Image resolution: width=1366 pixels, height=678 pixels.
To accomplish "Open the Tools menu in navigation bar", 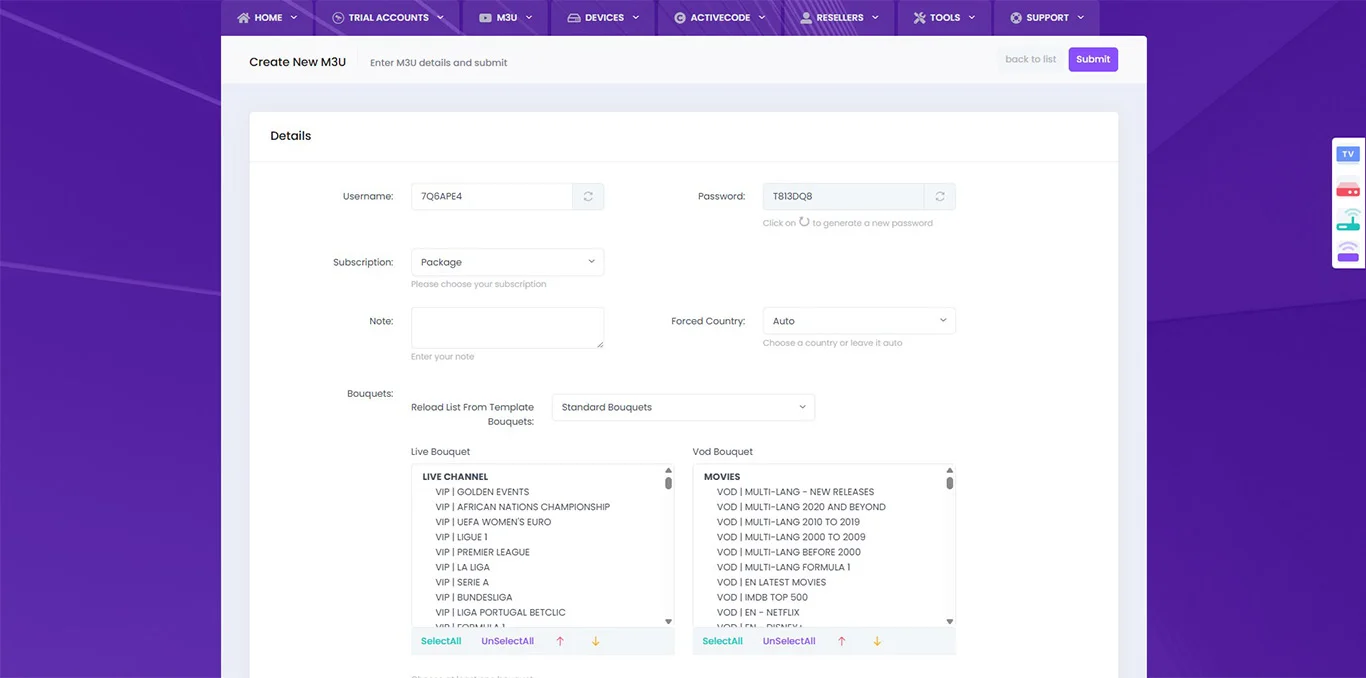I will point(943,18).
